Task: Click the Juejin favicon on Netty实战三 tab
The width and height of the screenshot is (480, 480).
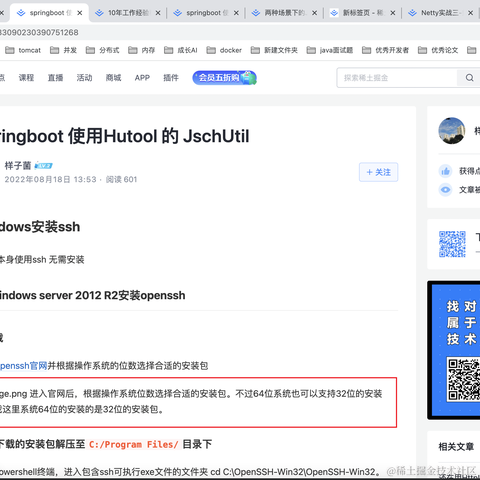Action: (x=412, y=13)
